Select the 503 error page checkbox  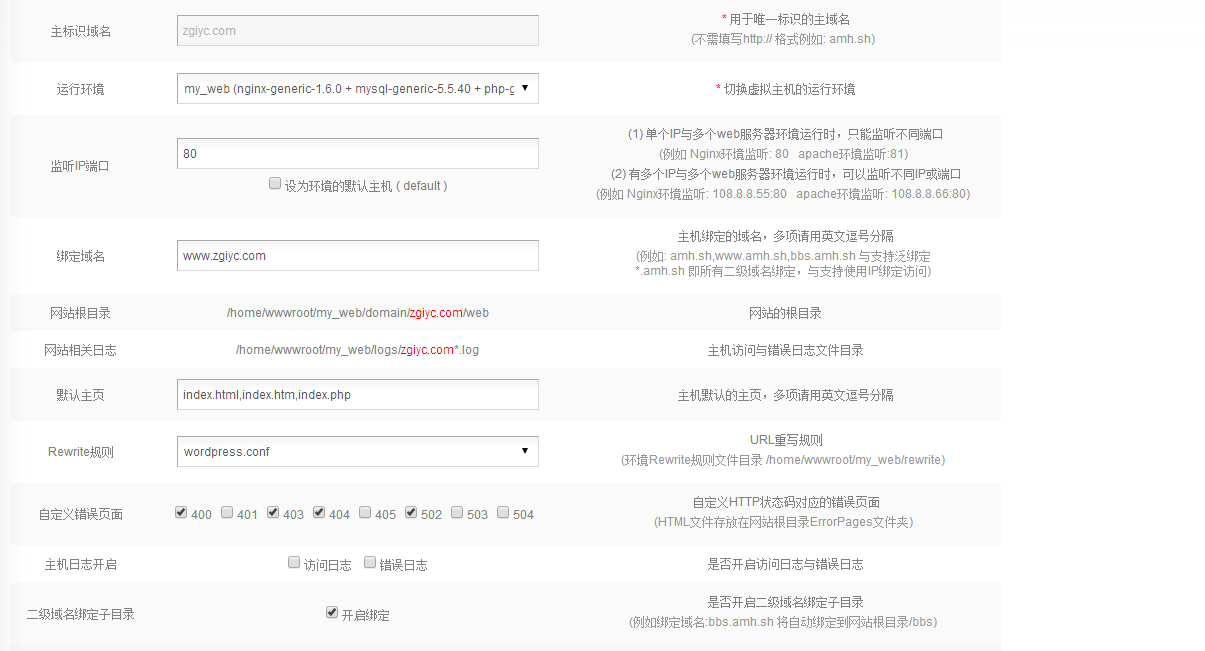457,513
